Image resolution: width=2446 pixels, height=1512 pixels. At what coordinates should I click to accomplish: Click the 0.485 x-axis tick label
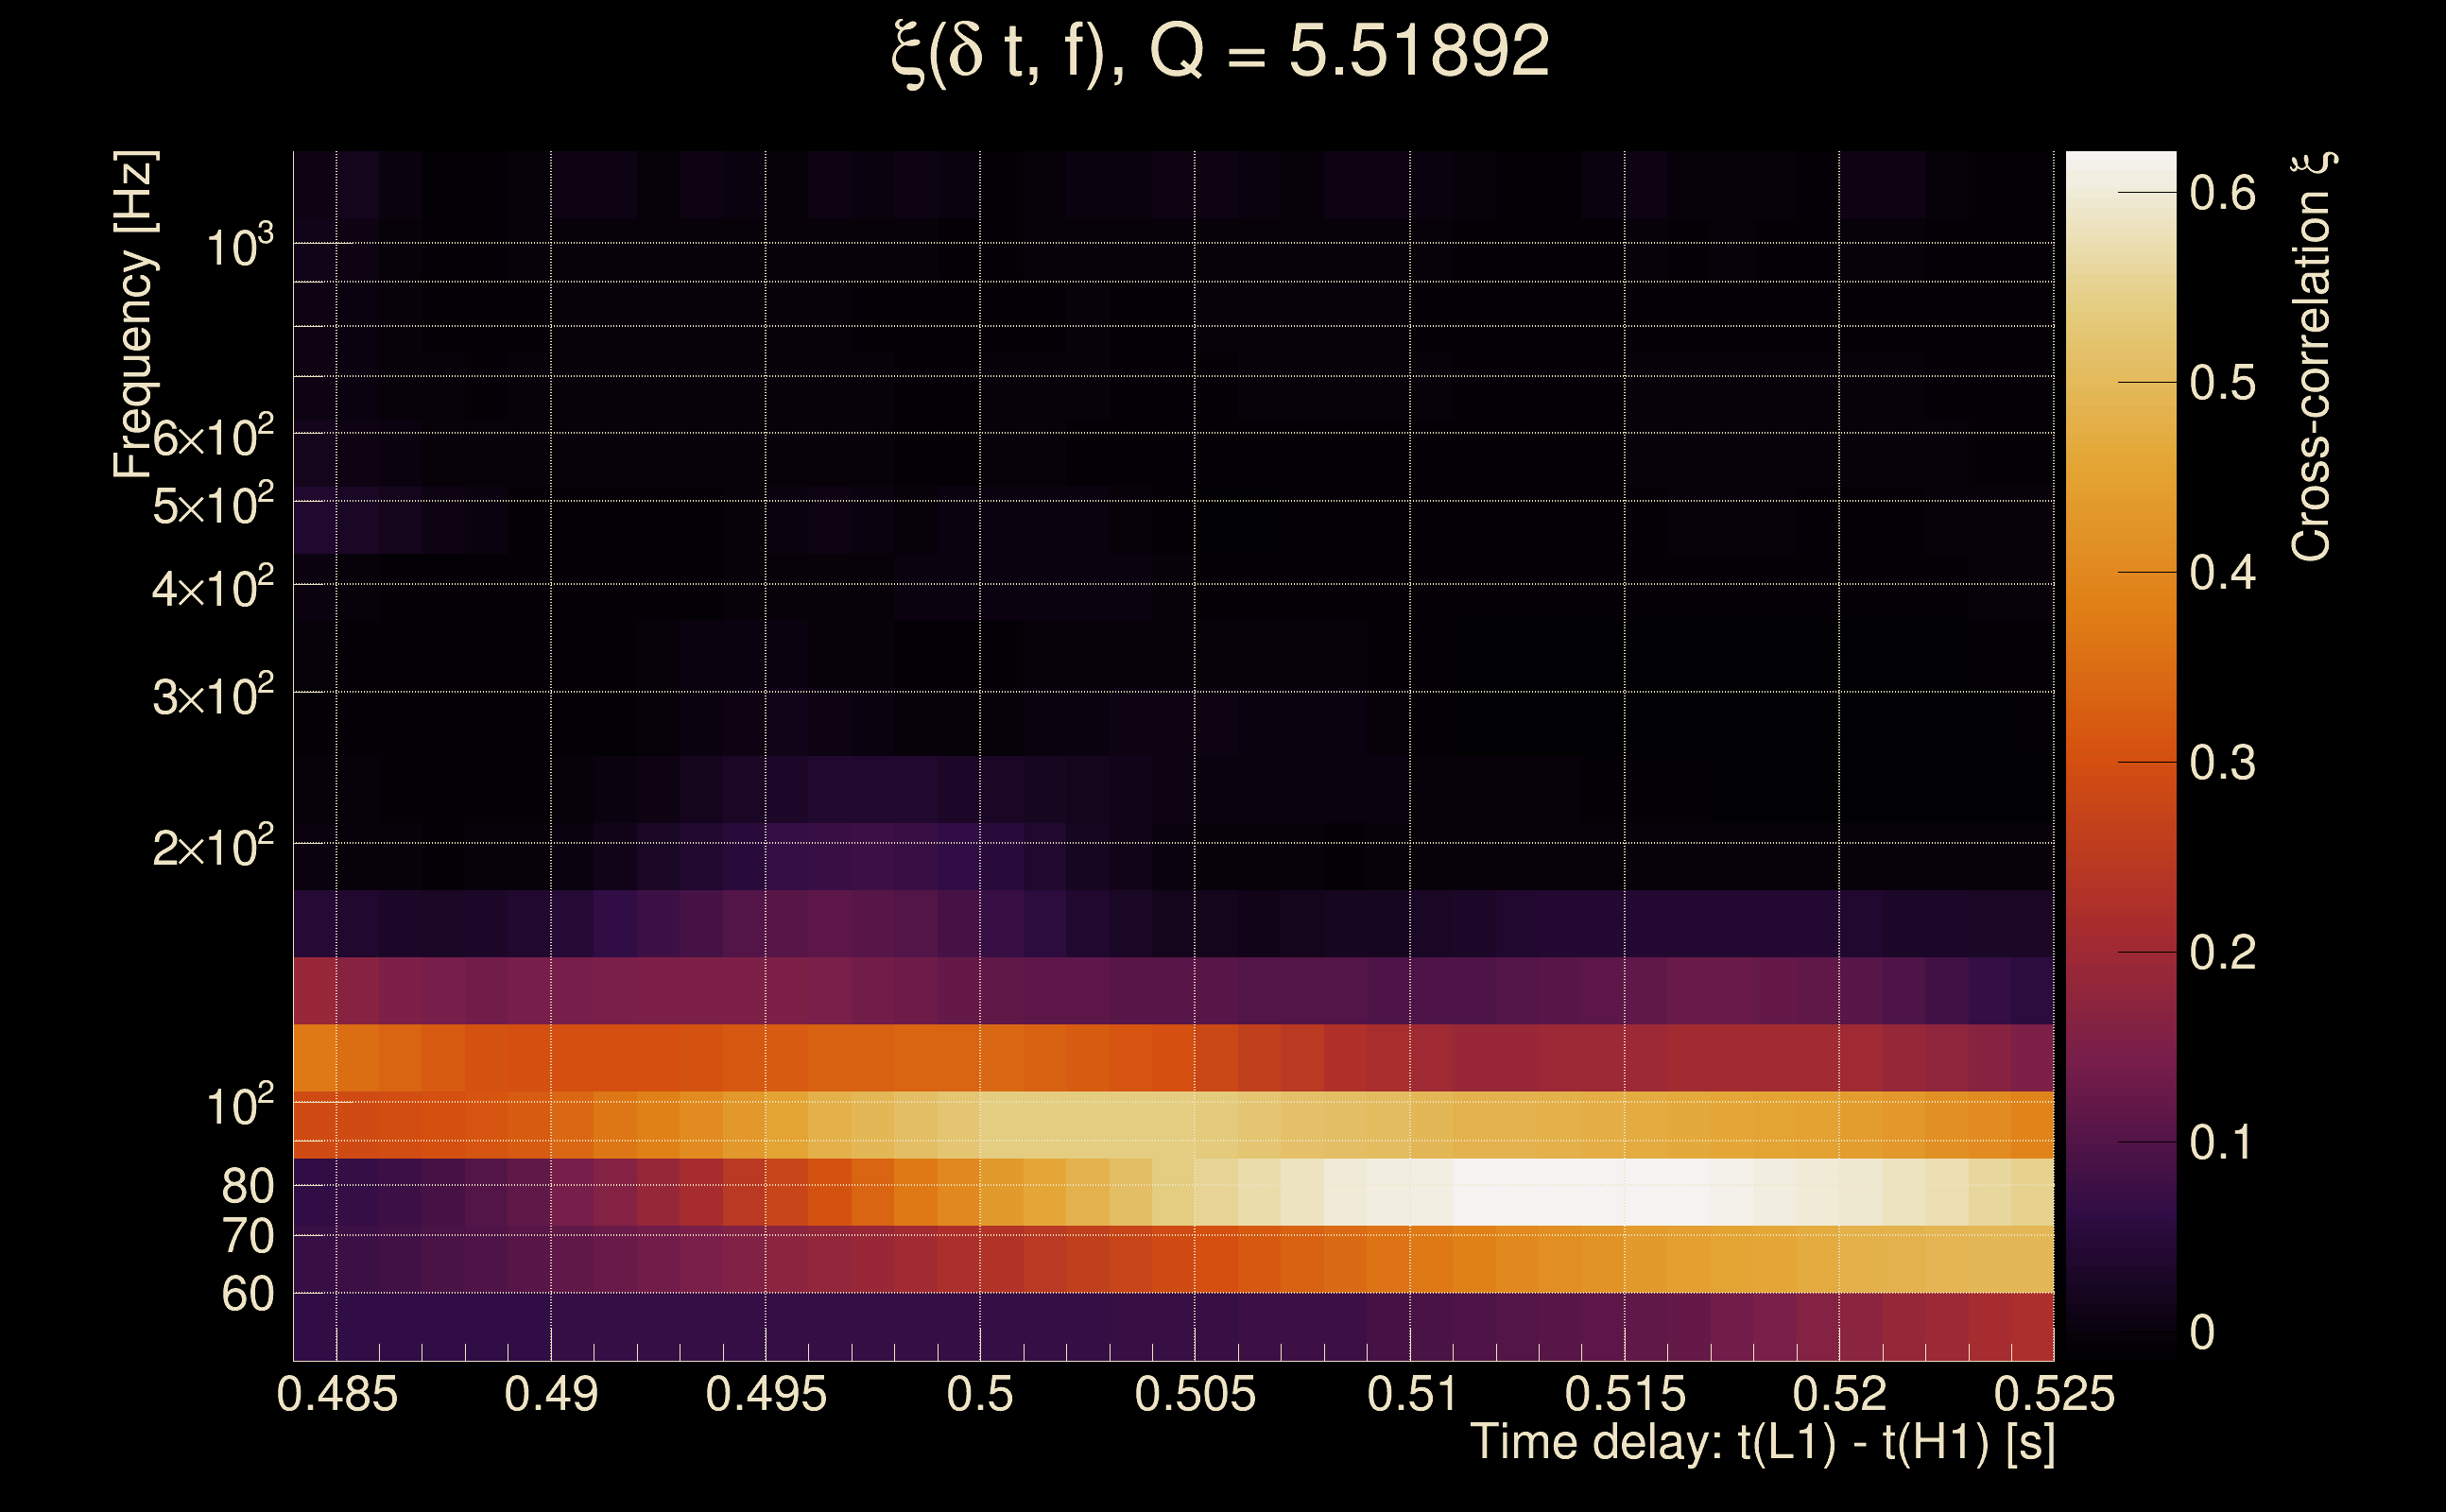pyautogui.click(x=337, y=1394)
